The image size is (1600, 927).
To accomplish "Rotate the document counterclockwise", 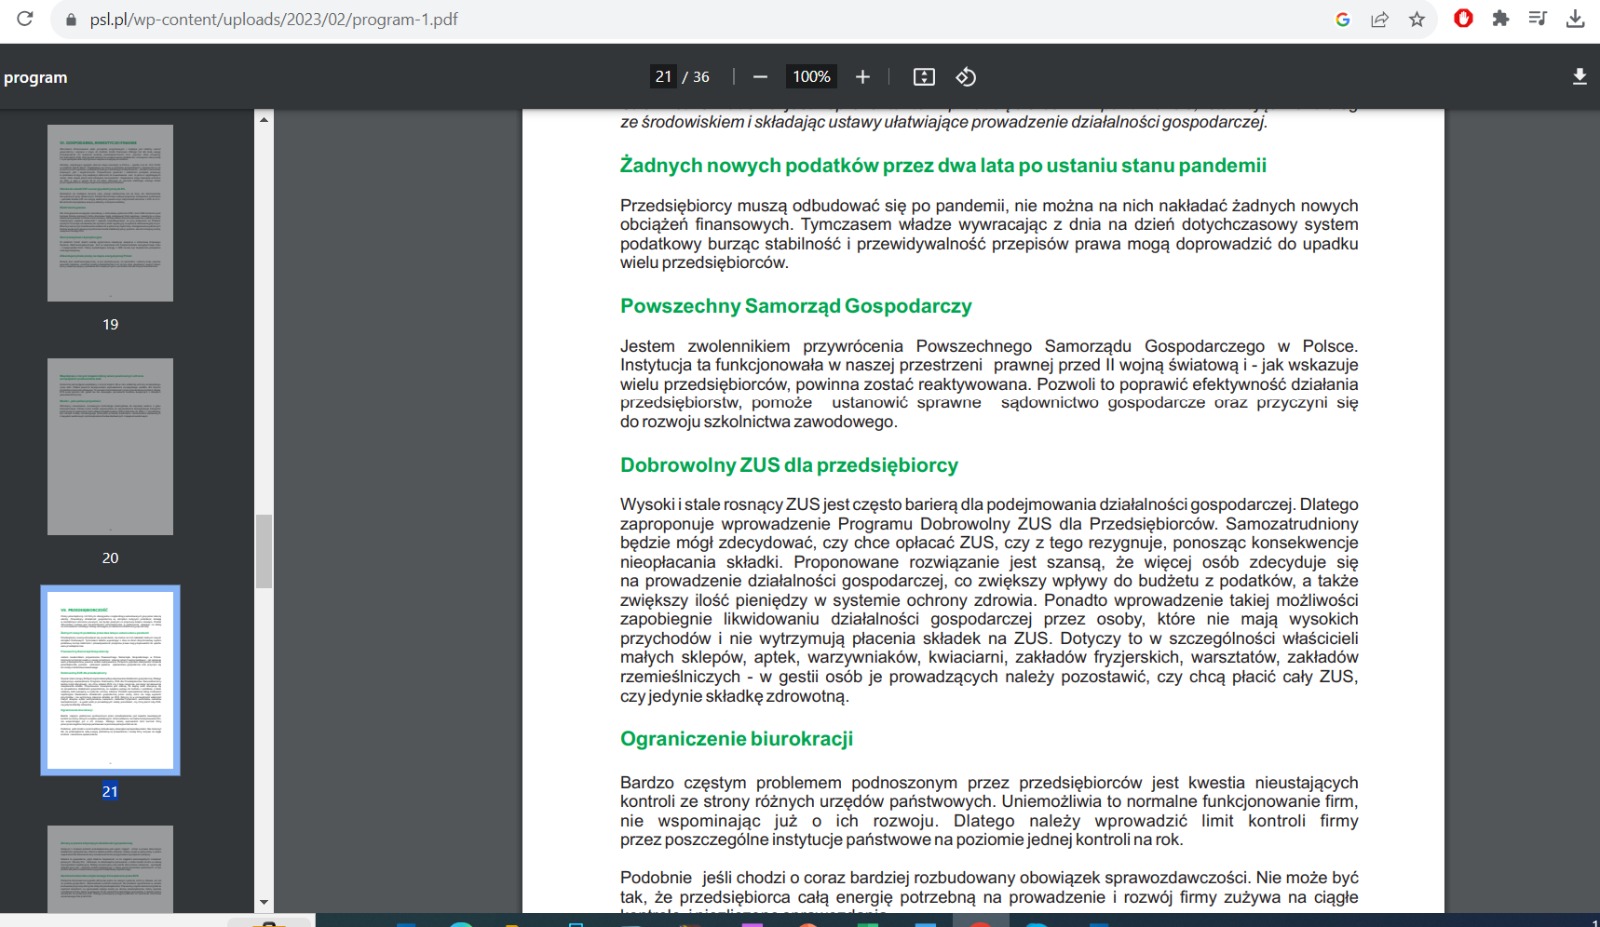I will 966,77.
